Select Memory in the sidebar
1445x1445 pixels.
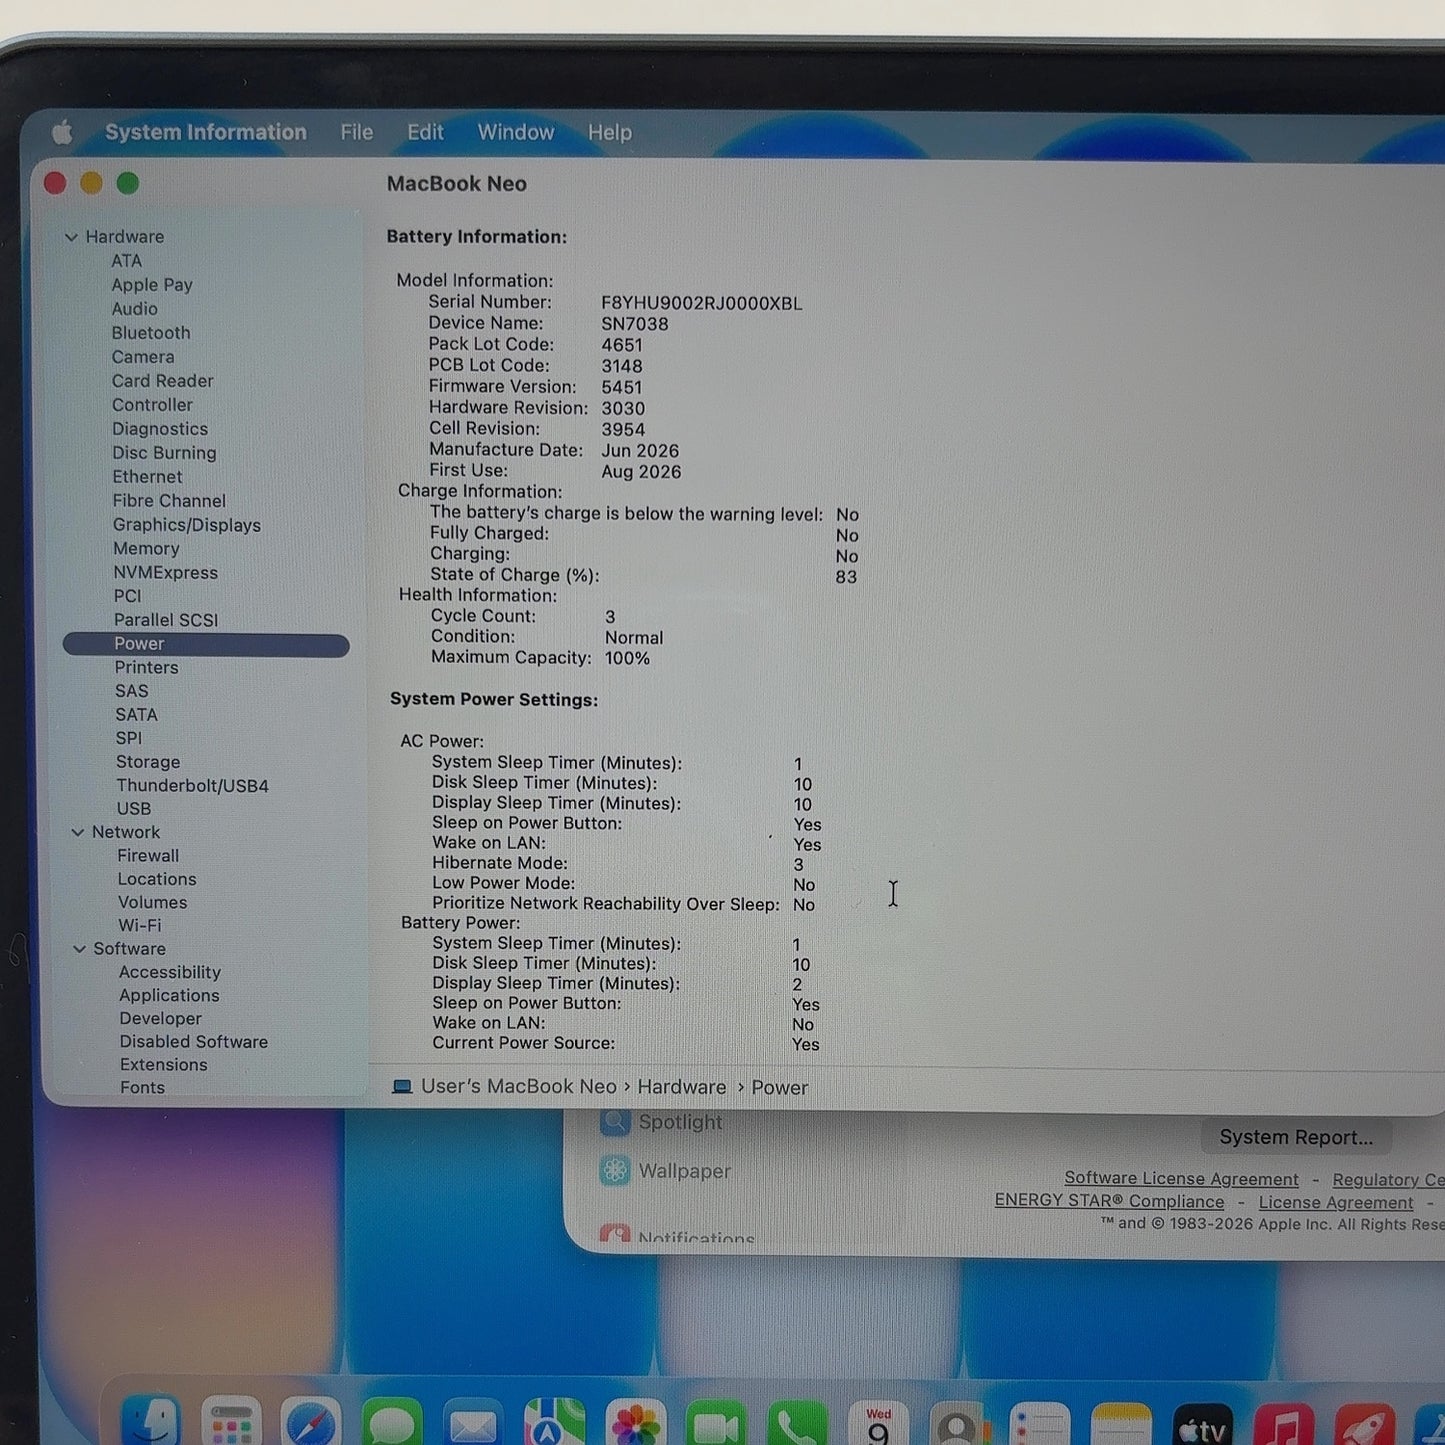point(146,549)
